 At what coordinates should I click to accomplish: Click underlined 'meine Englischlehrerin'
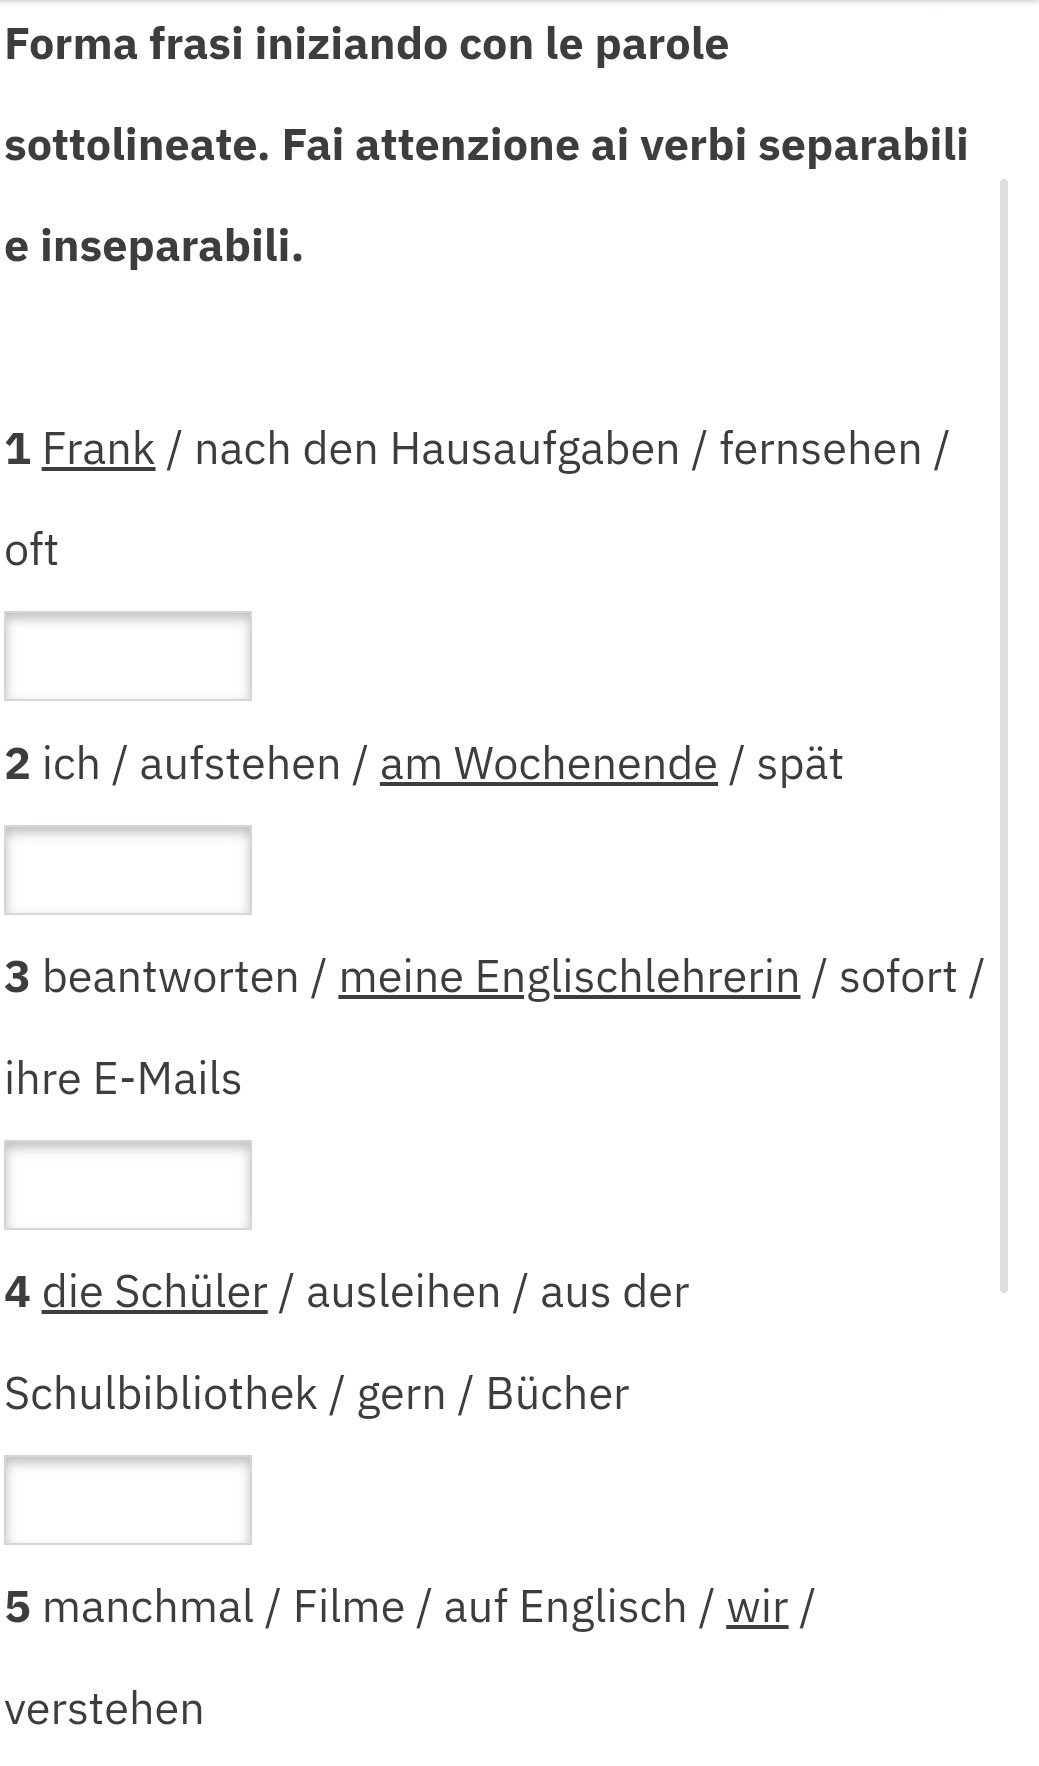[569, 977]
